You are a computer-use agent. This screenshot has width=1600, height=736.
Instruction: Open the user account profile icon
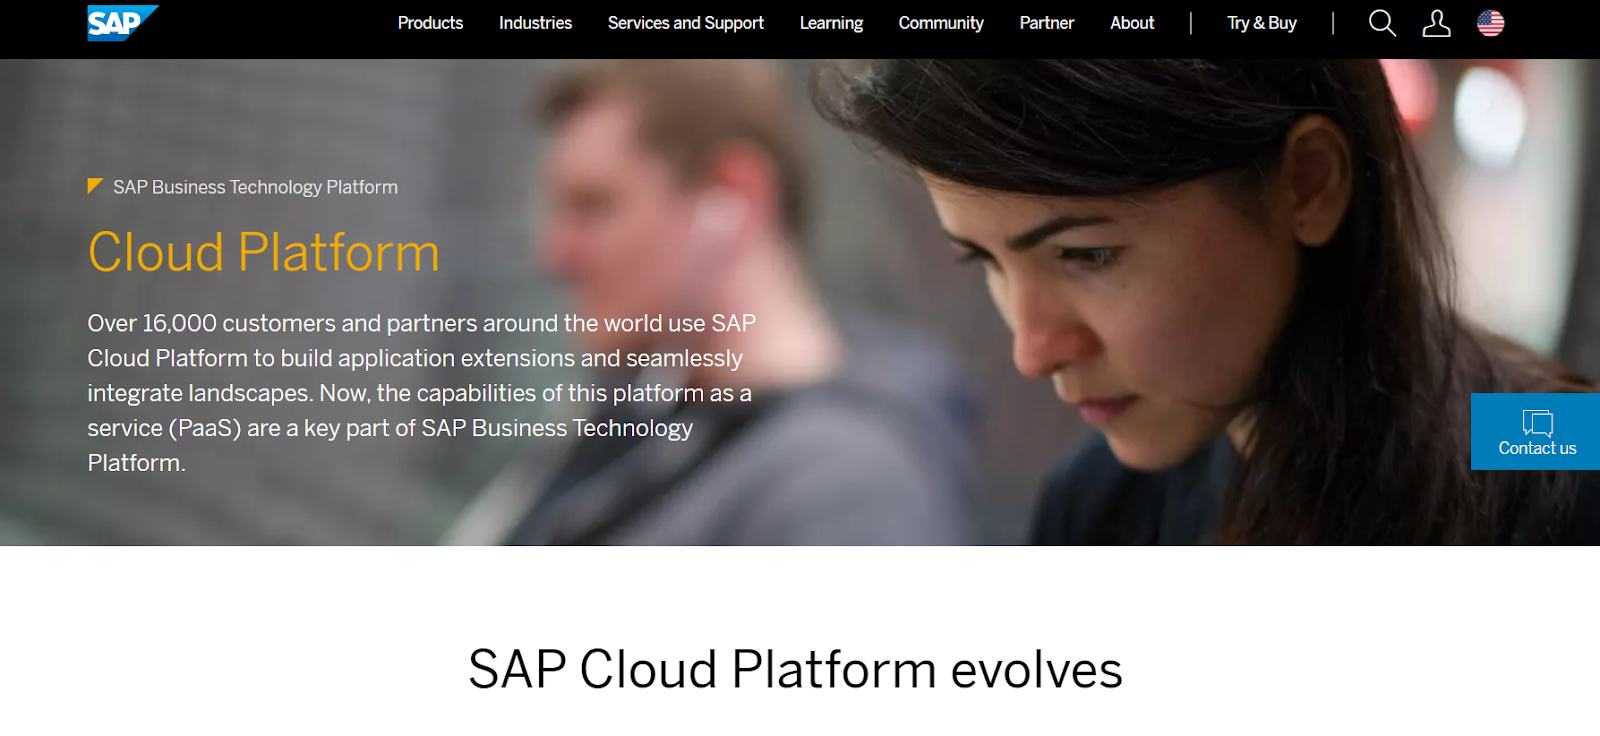click(1436, 23)
